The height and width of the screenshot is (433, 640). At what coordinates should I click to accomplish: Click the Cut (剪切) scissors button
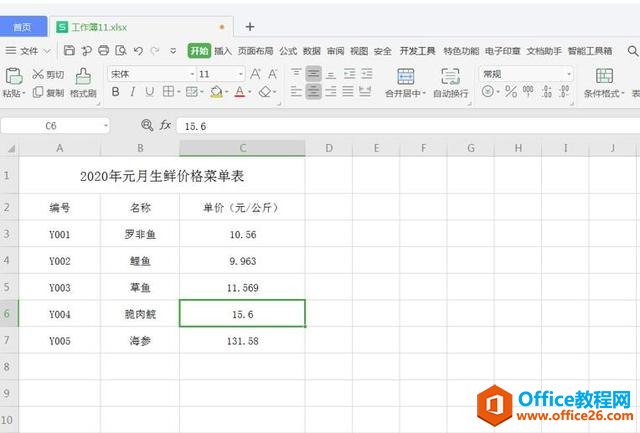pyautogui.click(x=48, y=74)
